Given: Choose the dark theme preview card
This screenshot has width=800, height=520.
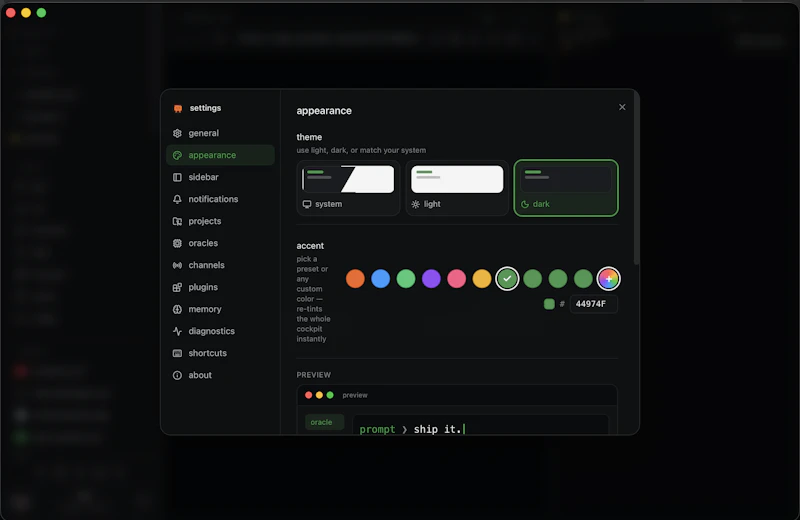Looking at the screenshot, I should point(566,188).
